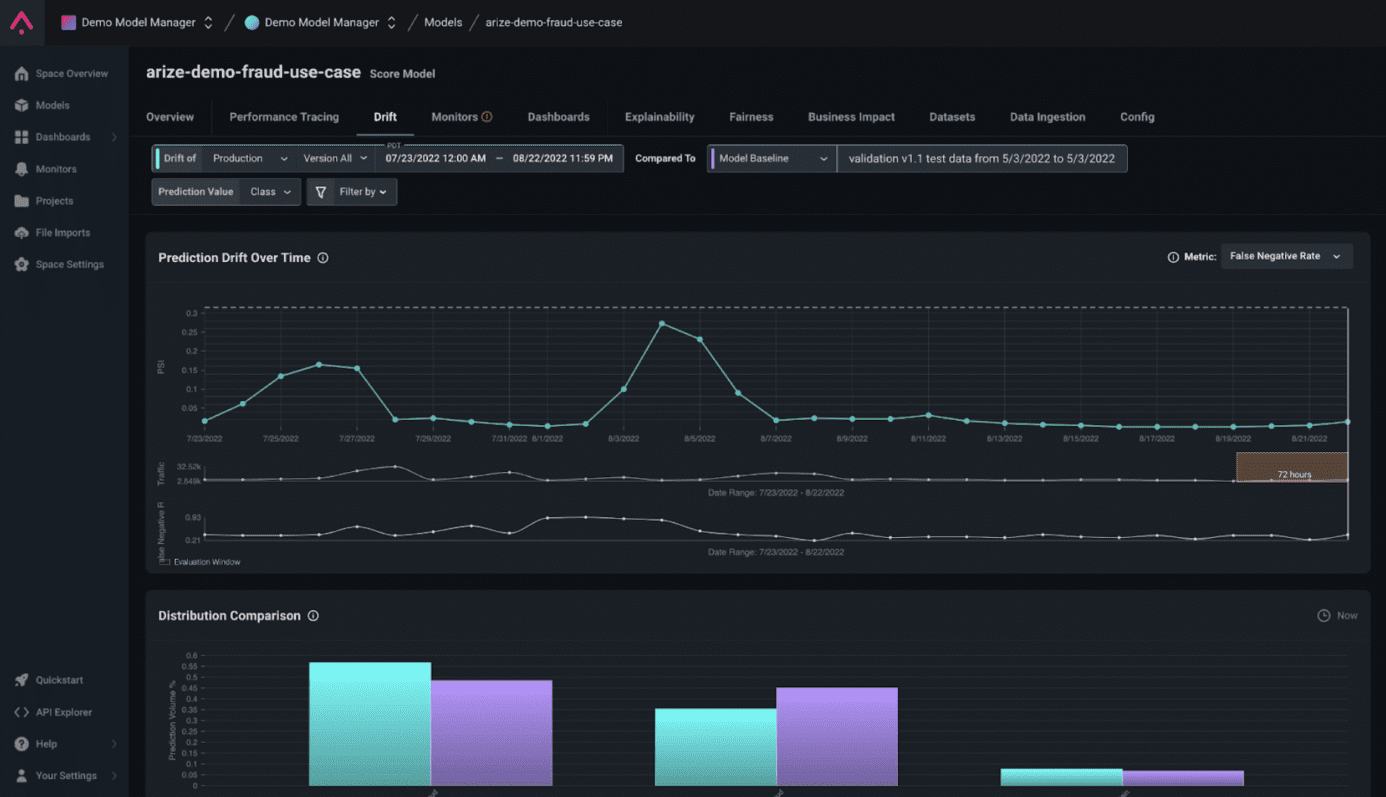Open the Prediction Drift Over Time info tooltip

pos(322,257)
